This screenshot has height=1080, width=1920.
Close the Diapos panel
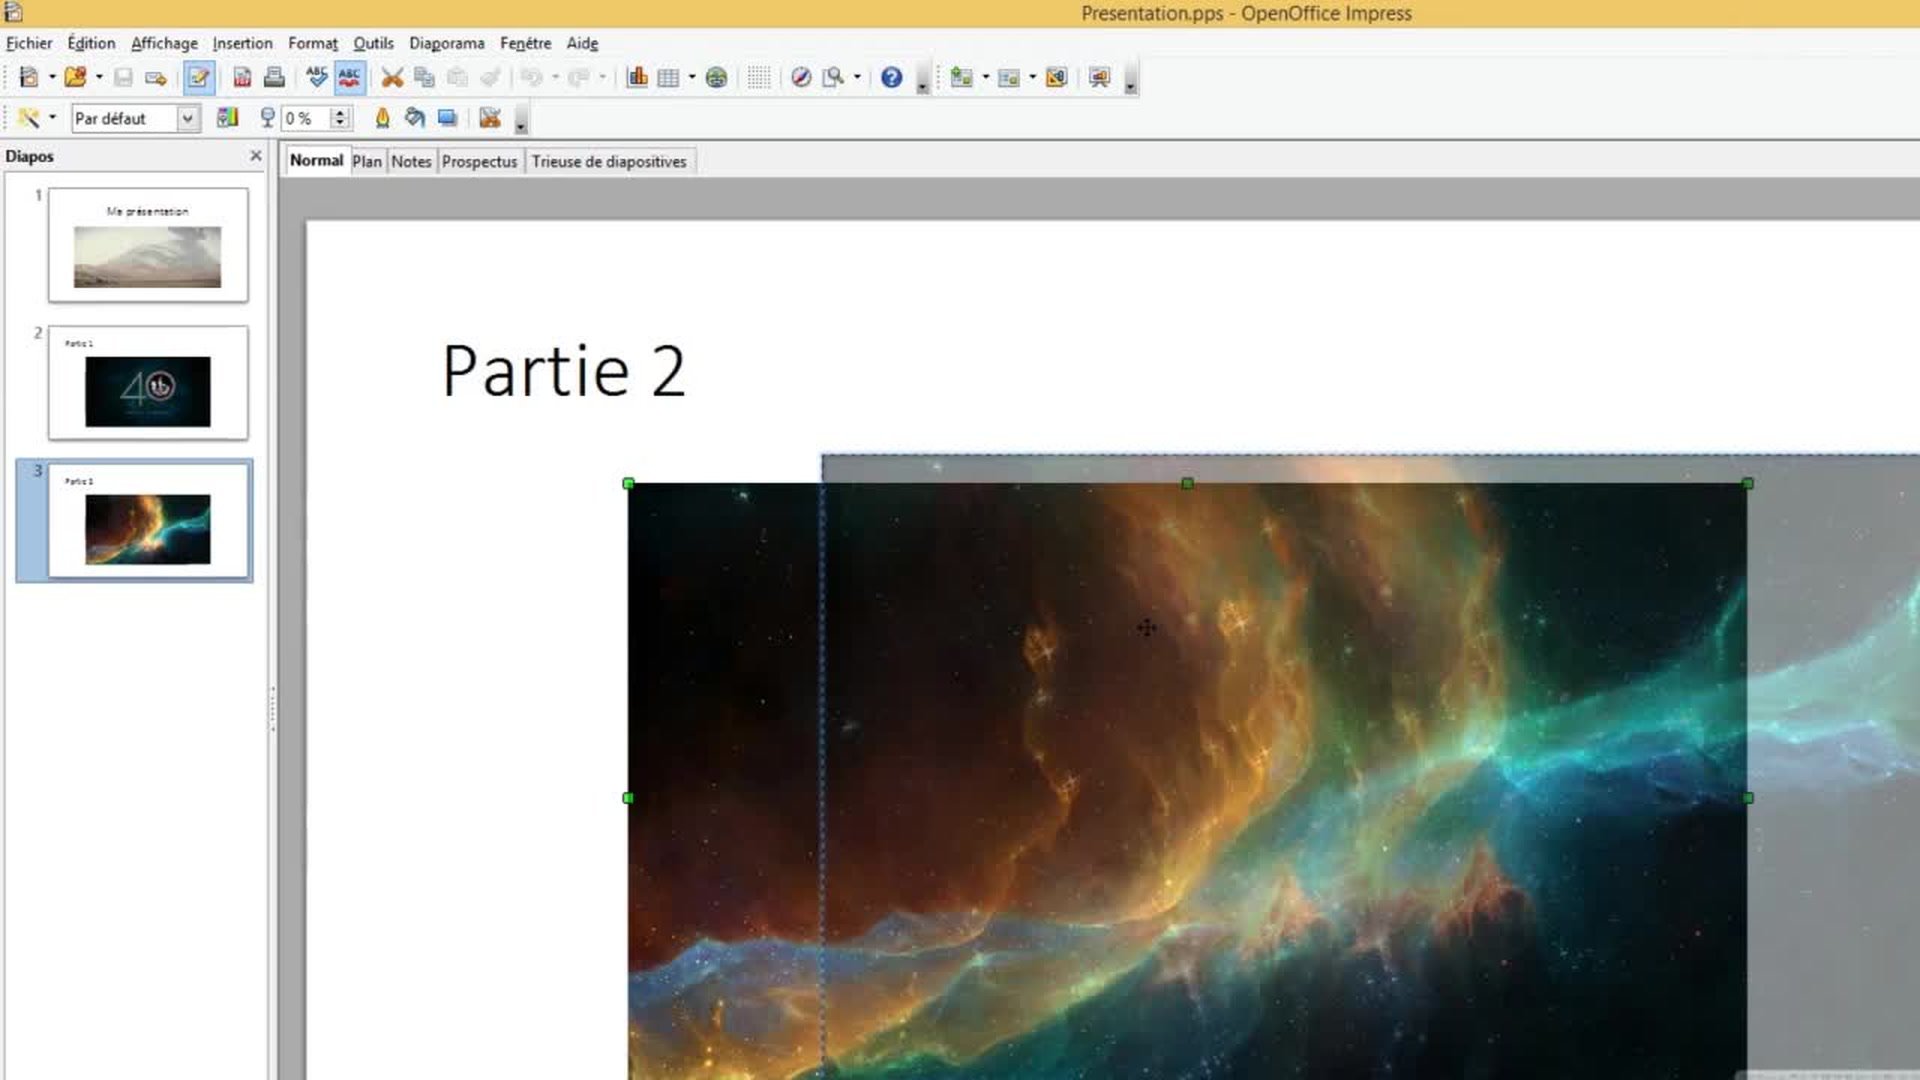pos(256,156)
